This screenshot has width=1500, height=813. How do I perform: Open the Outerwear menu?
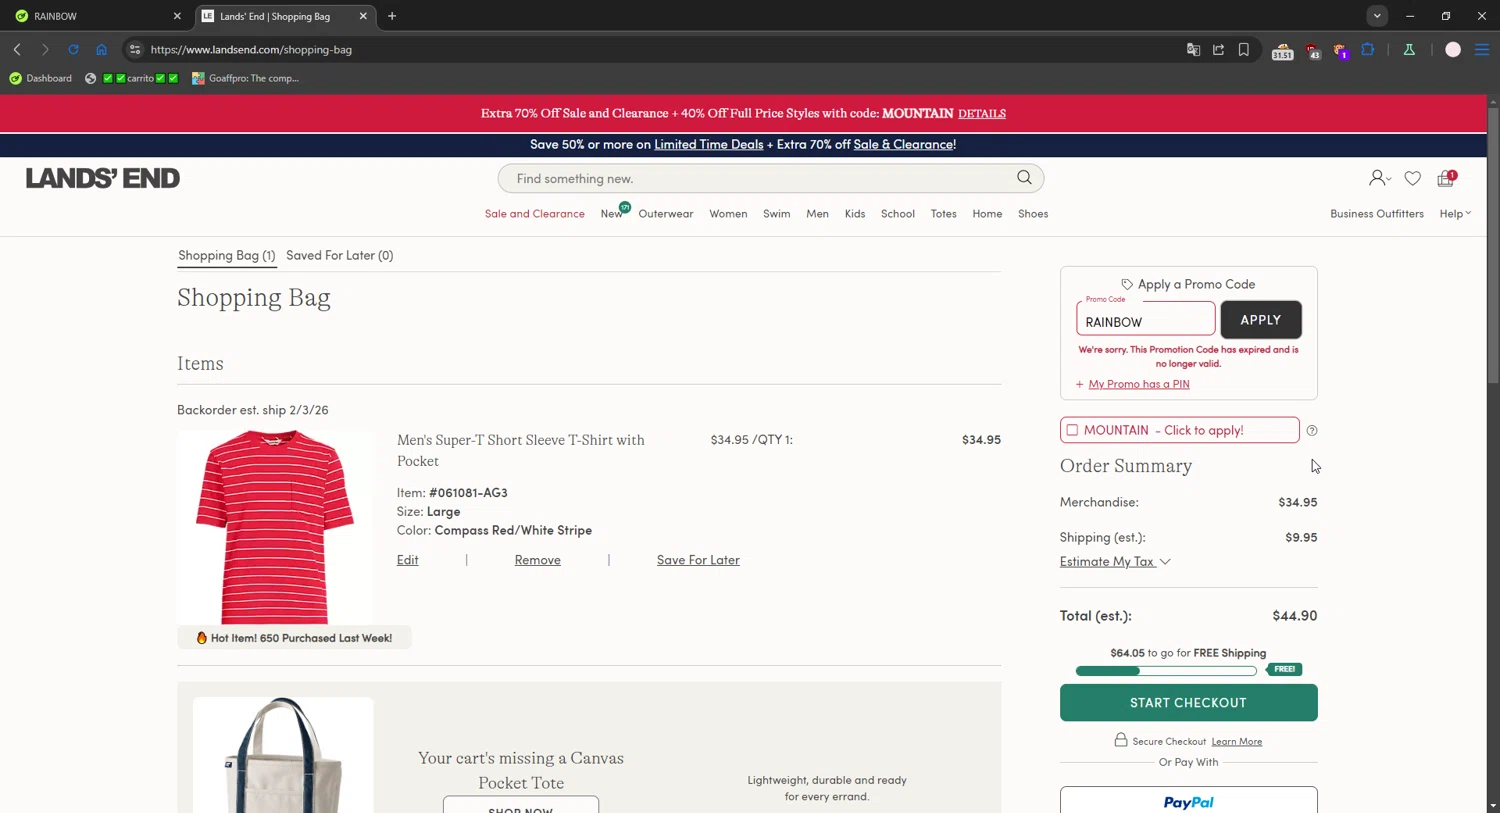[x=666, y=213]
